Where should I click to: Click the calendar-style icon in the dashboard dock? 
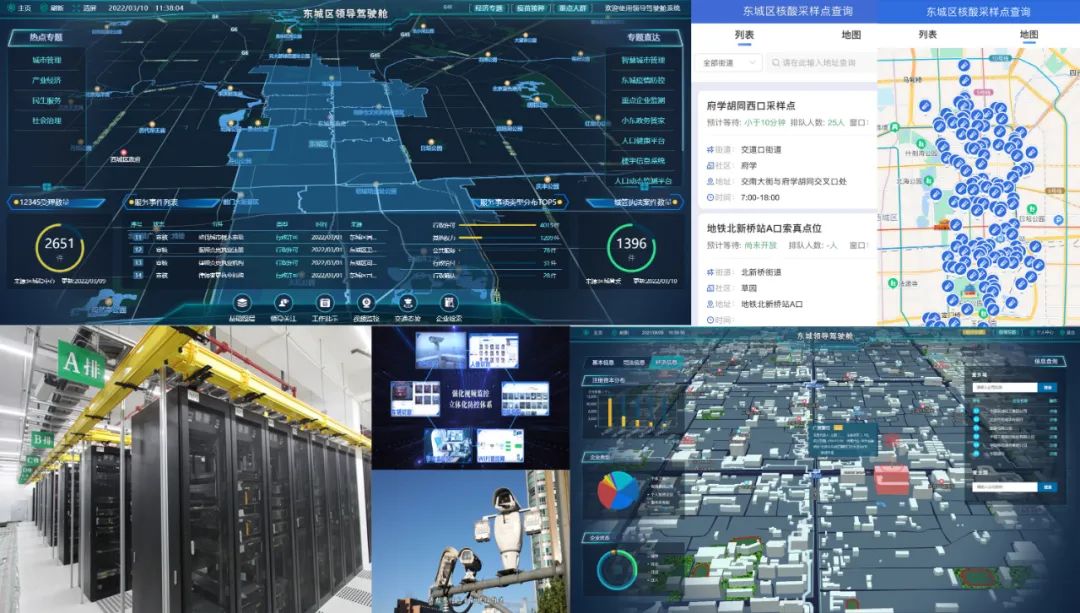324,303
